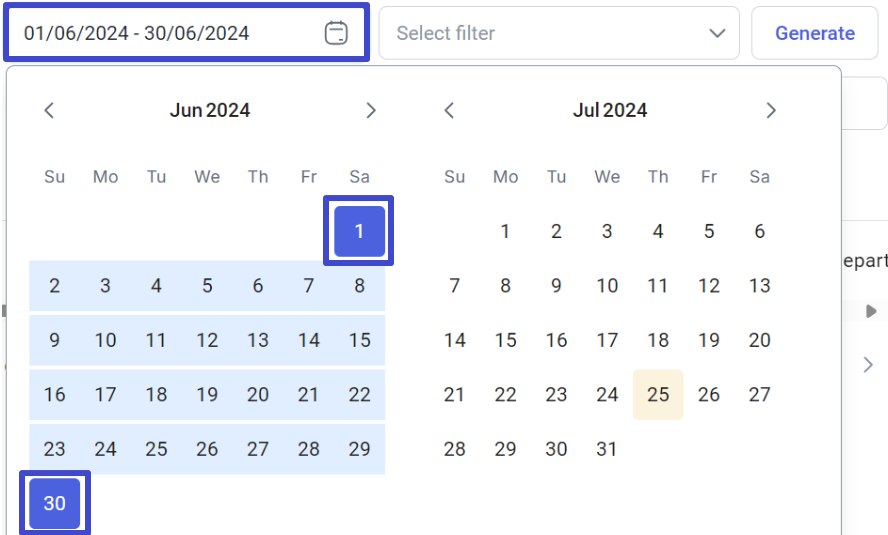Click the Jul 2024 month heading

pos(610,110)
